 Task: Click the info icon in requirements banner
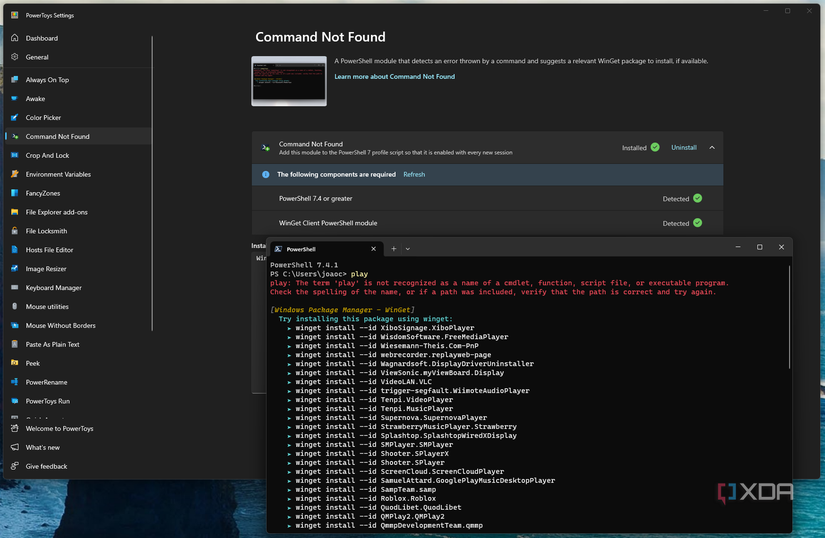click(x=266, y=175)
